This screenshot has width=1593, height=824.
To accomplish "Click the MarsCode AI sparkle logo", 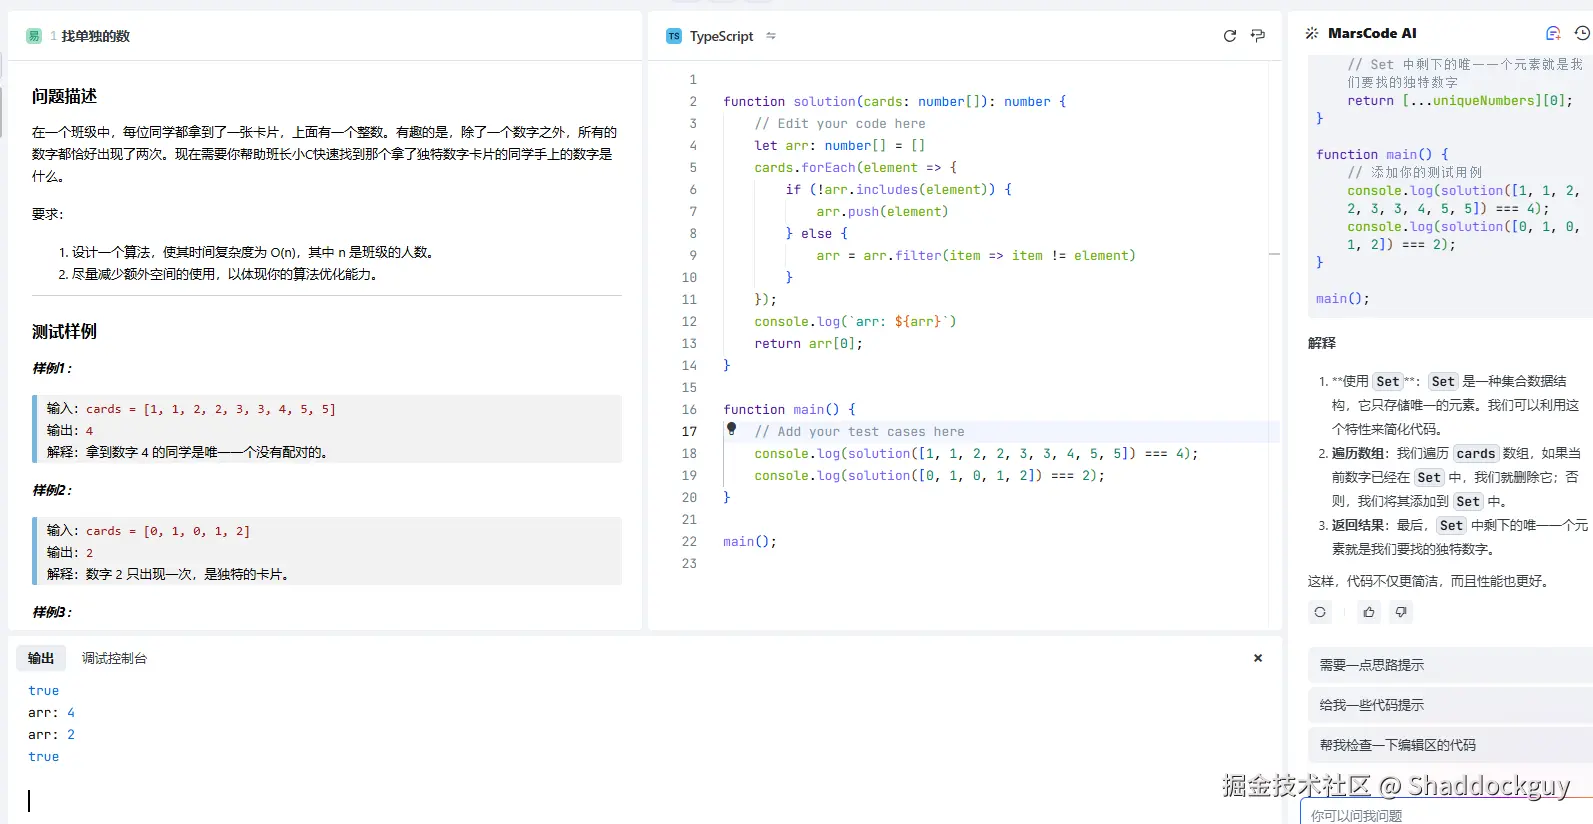I will click(1312, 33).
